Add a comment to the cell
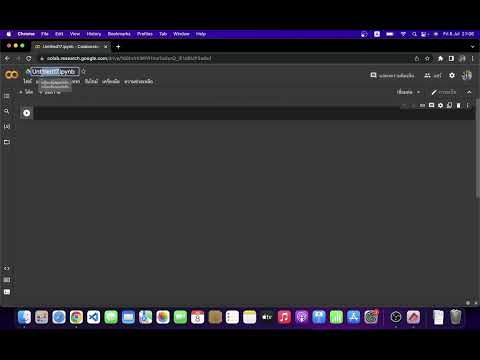 tap(431, 105)
